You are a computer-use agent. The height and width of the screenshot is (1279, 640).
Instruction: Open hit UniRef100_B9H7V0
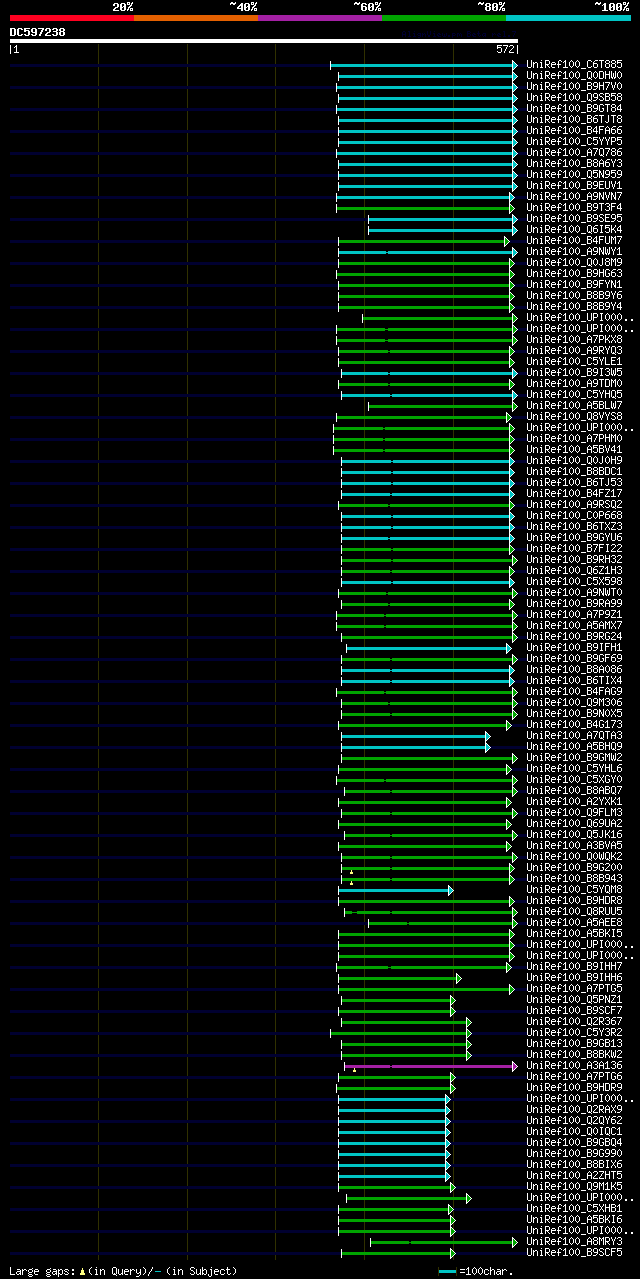pos(576,86)
